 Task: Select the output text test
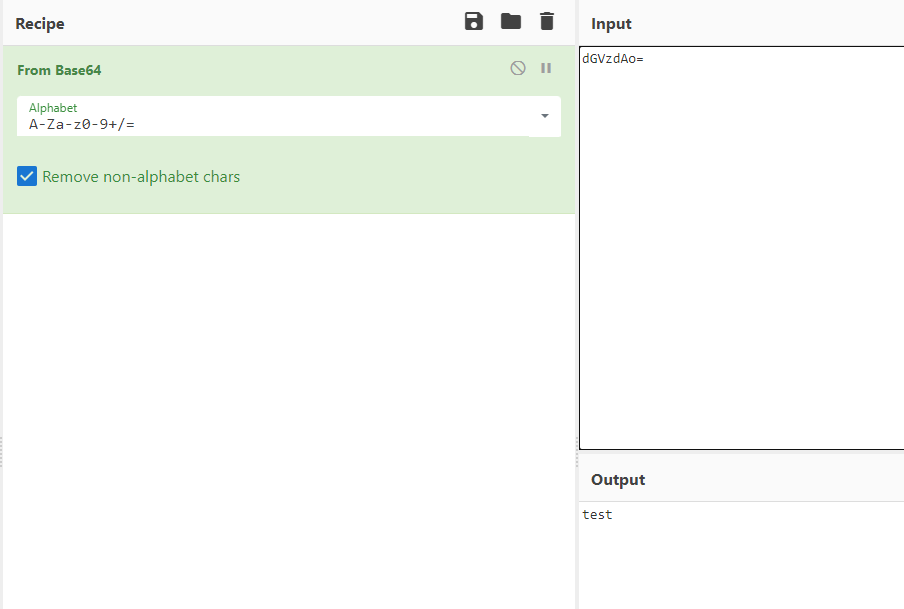597,514
